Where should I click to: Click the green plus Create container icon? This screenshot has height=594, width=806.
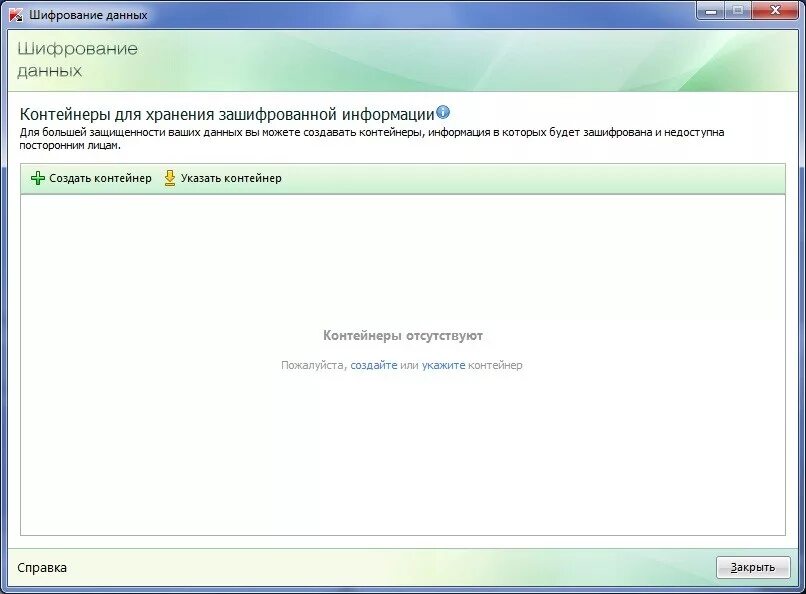point(38,178)
